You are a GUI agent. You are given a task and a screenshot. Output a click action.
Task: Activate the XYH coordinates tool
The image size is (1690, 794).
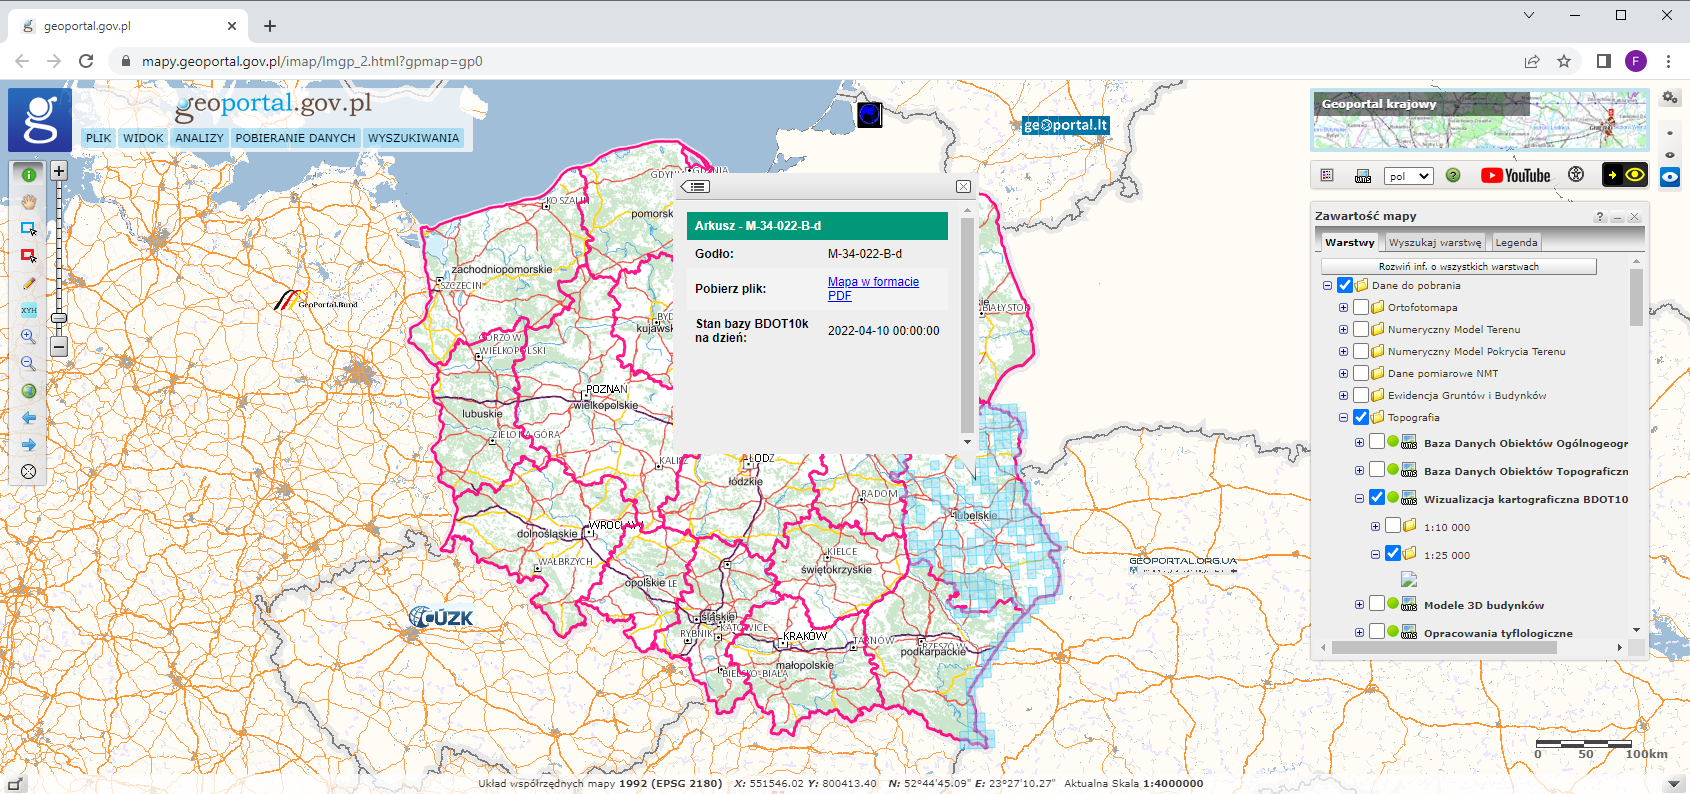29,310
